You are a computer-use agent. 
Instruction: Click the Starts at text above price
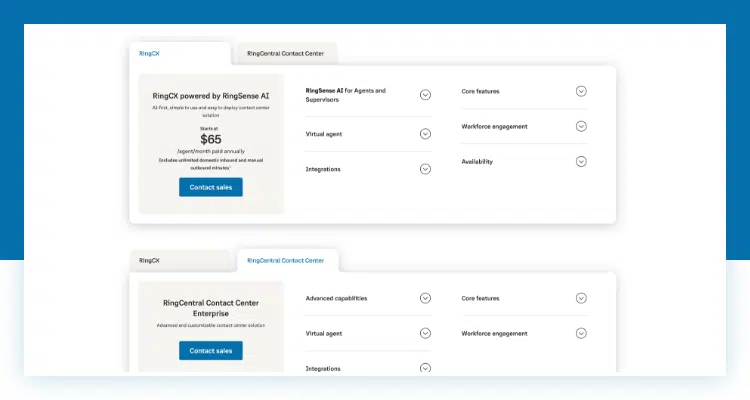(x=209, y=129)
